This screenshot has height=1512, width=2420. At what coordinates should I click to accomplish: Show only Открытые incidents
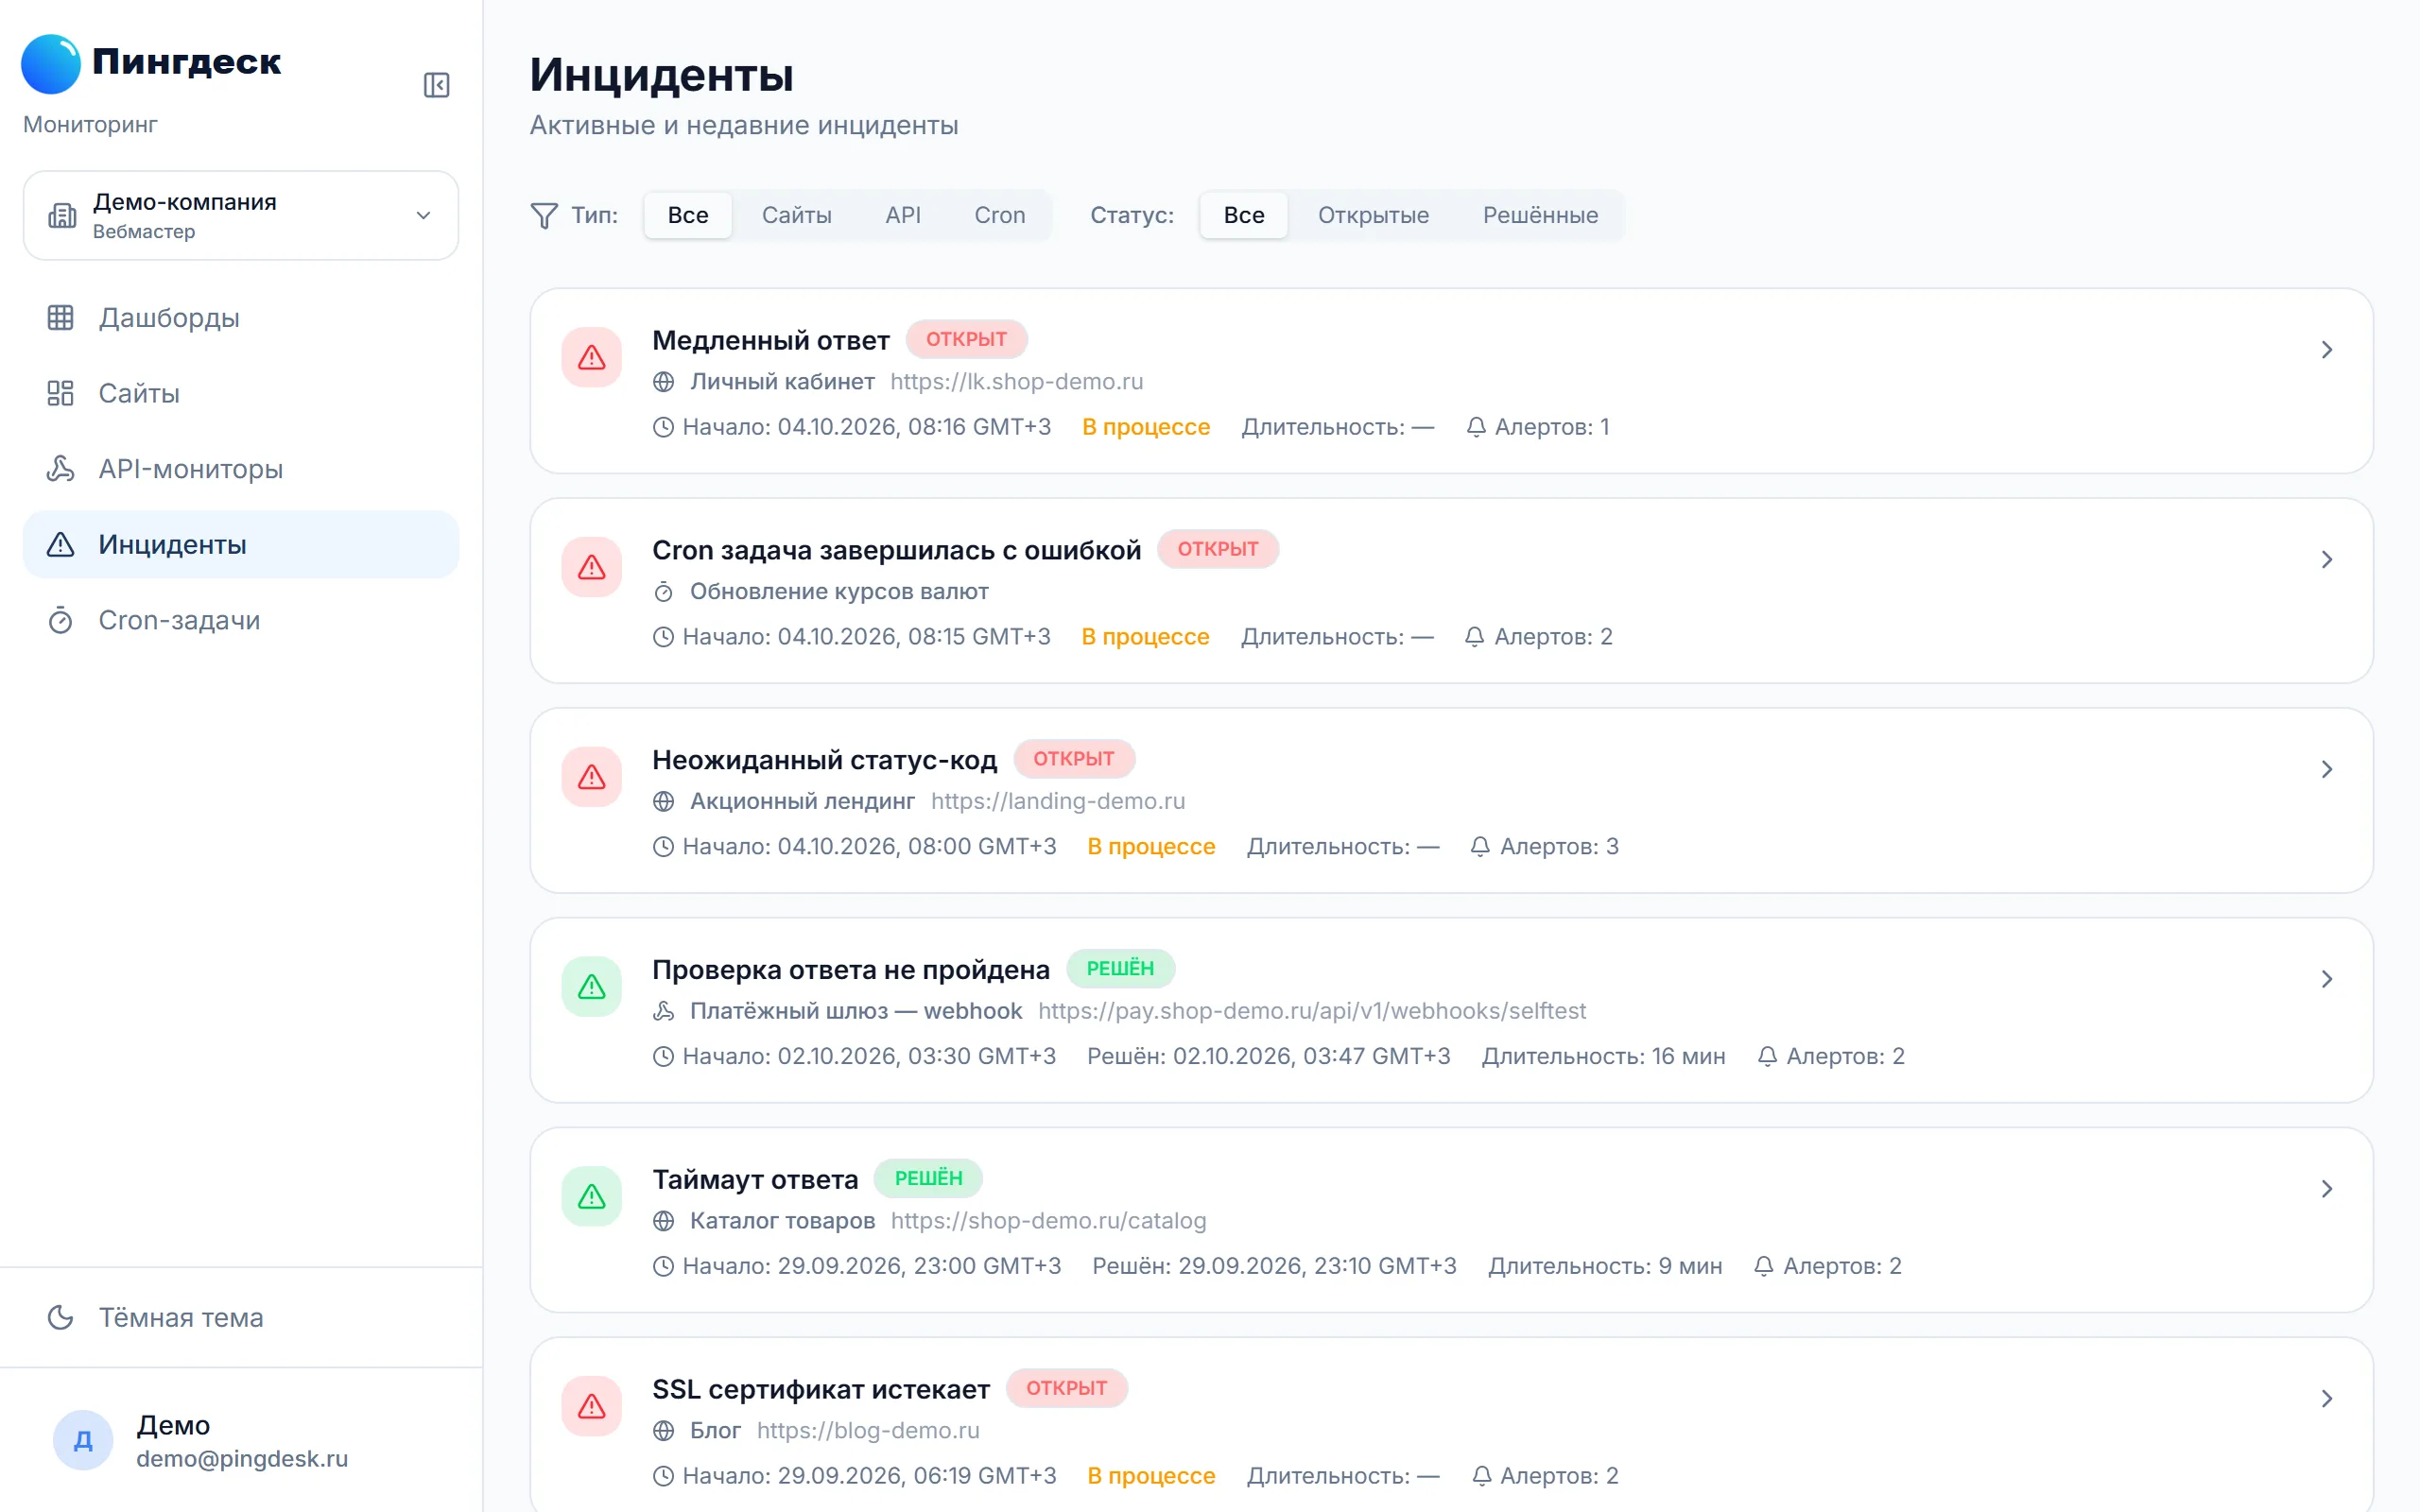1373,215
